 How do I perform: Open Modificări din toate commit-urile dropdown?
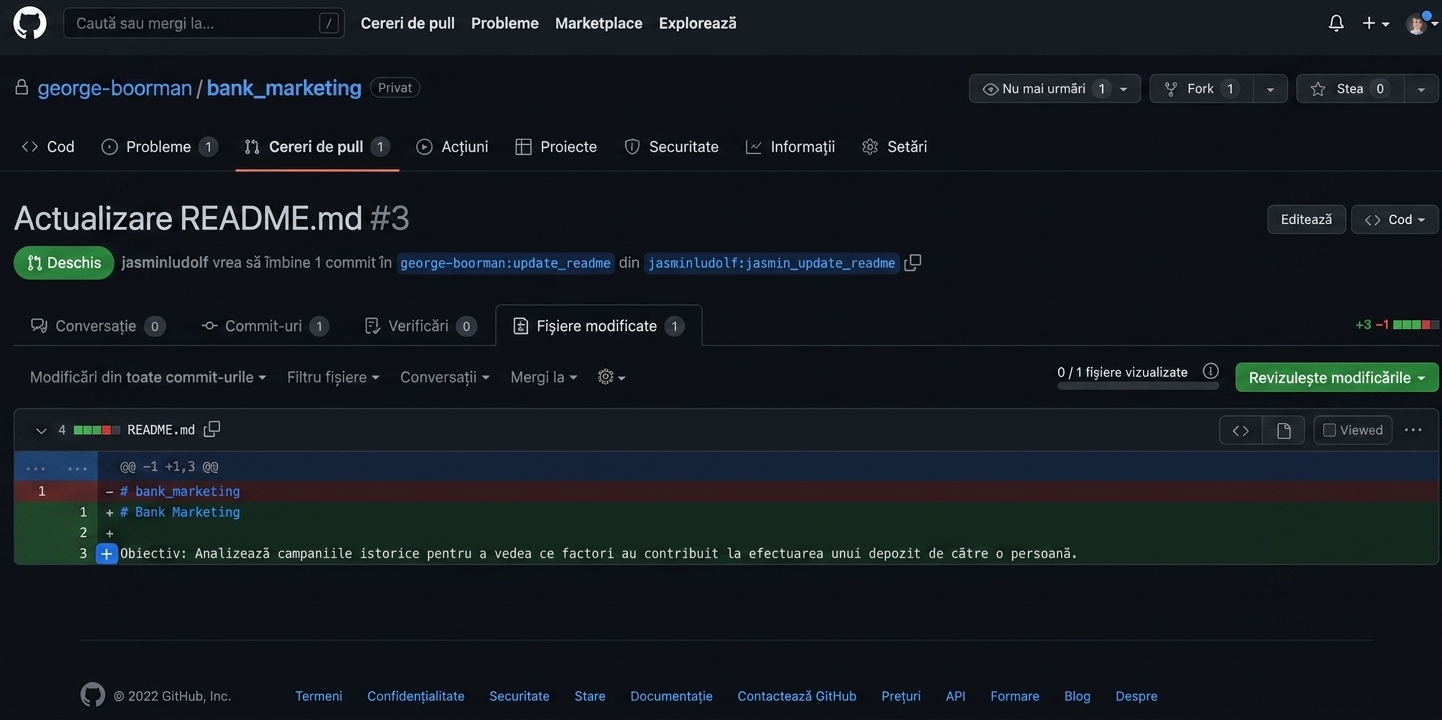[148, 377]
